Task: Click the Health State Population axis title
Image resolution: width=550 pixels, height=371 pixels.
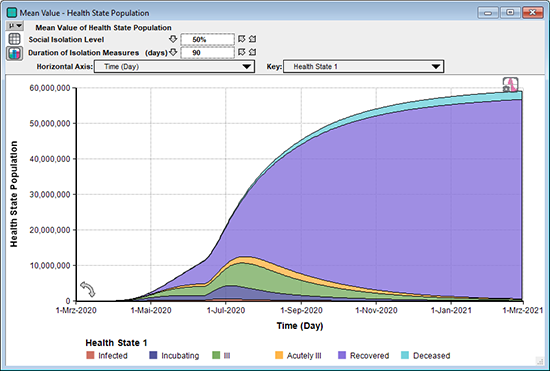Action: [x=14, y=194]
